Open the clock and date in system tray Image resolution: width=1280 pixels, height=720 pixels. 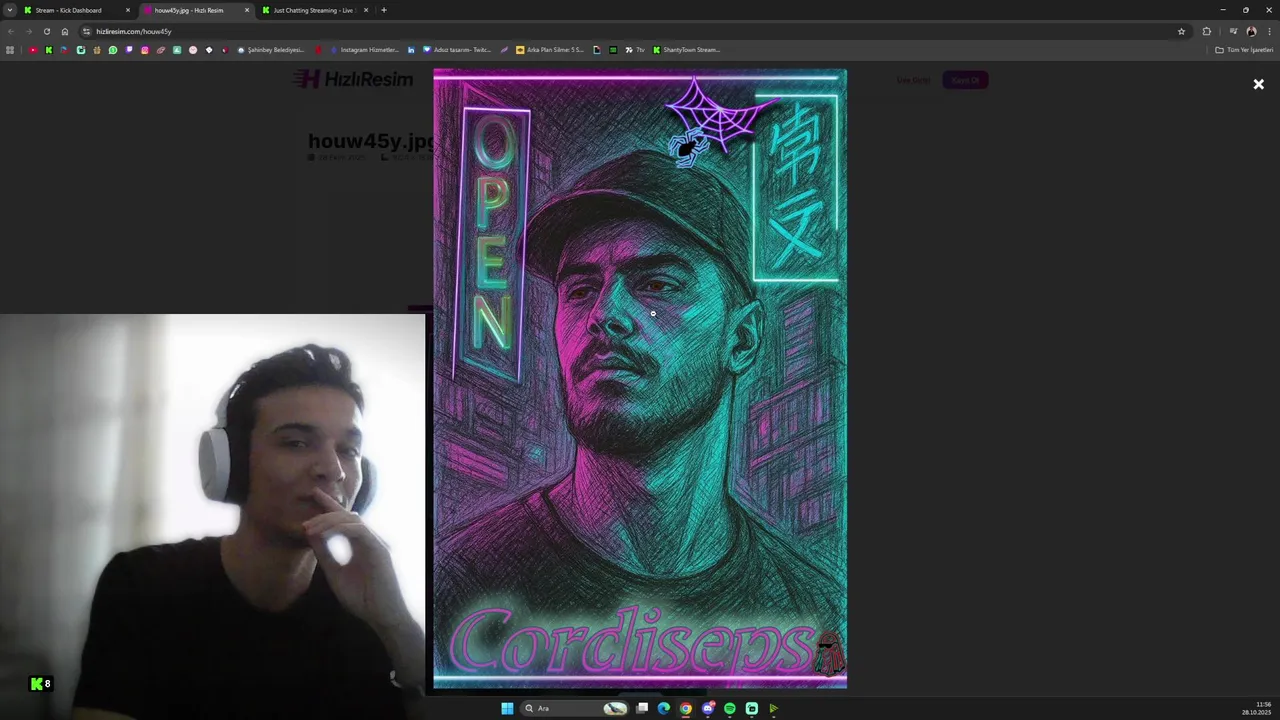coord(1257,708)
